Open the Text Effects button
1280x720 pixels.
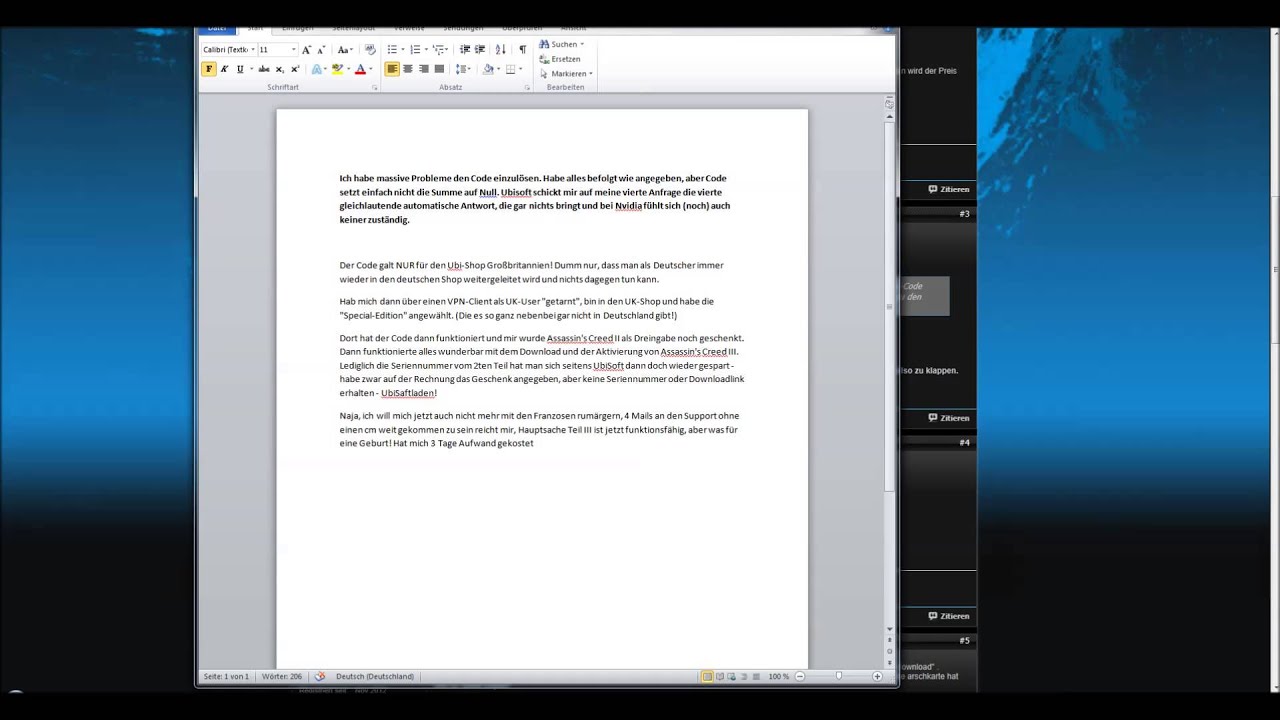(317, 69)
